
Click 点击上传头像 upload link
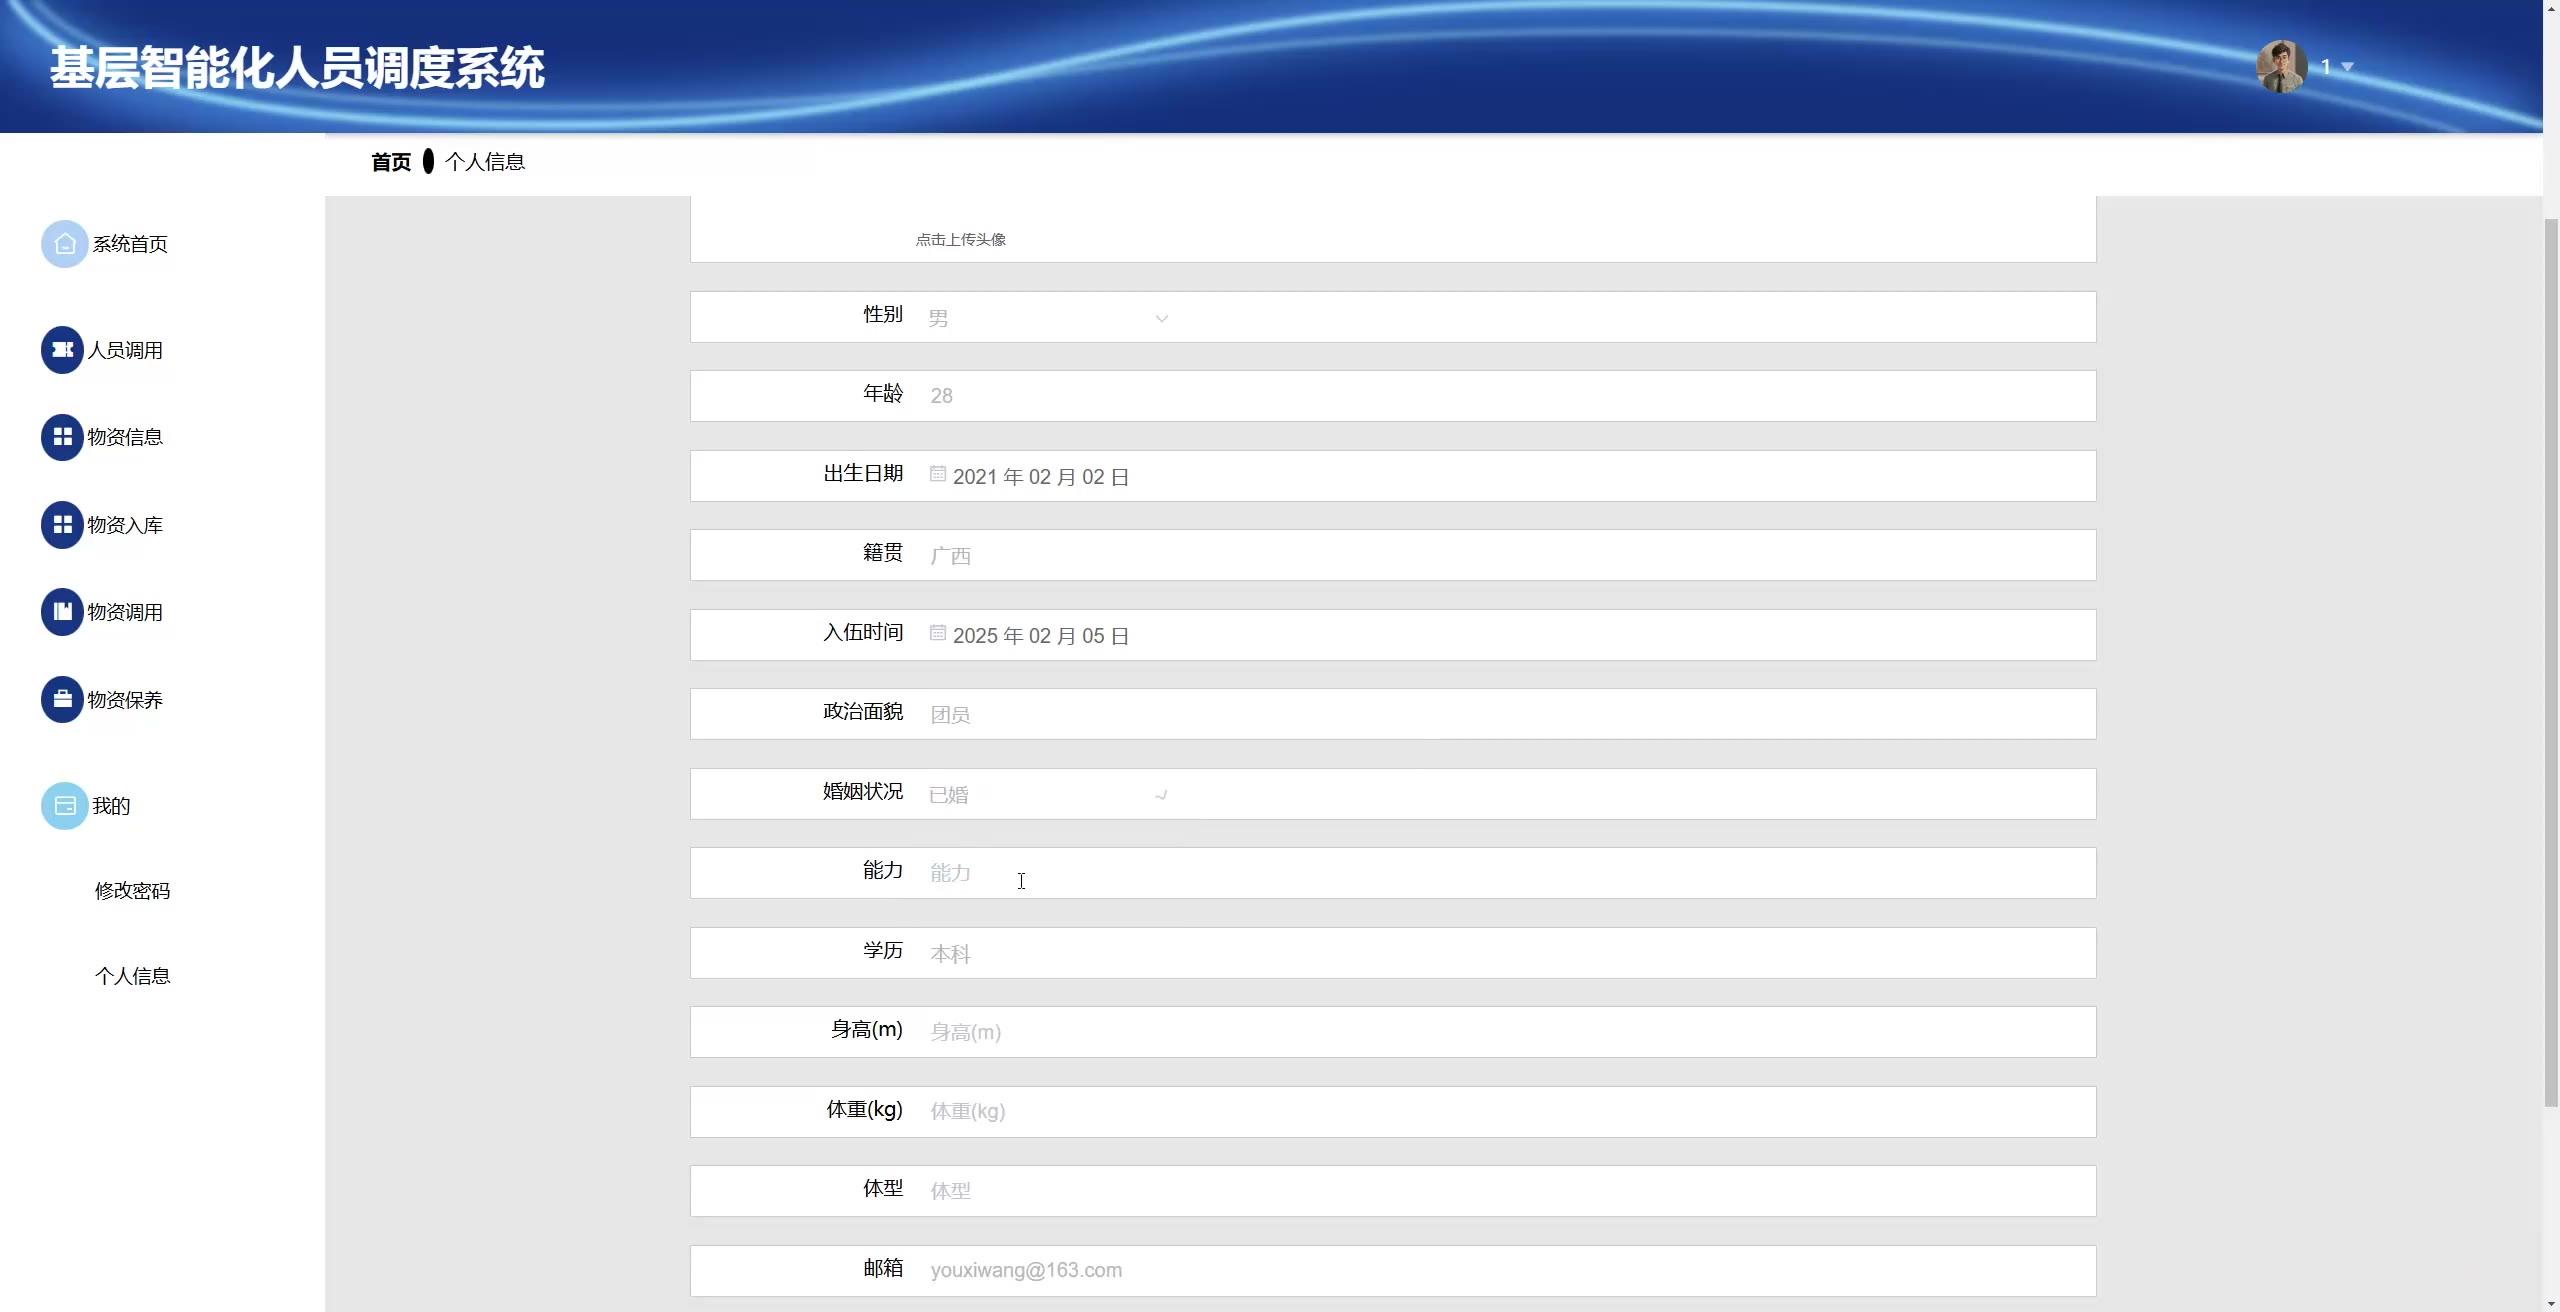click(960, 240)
